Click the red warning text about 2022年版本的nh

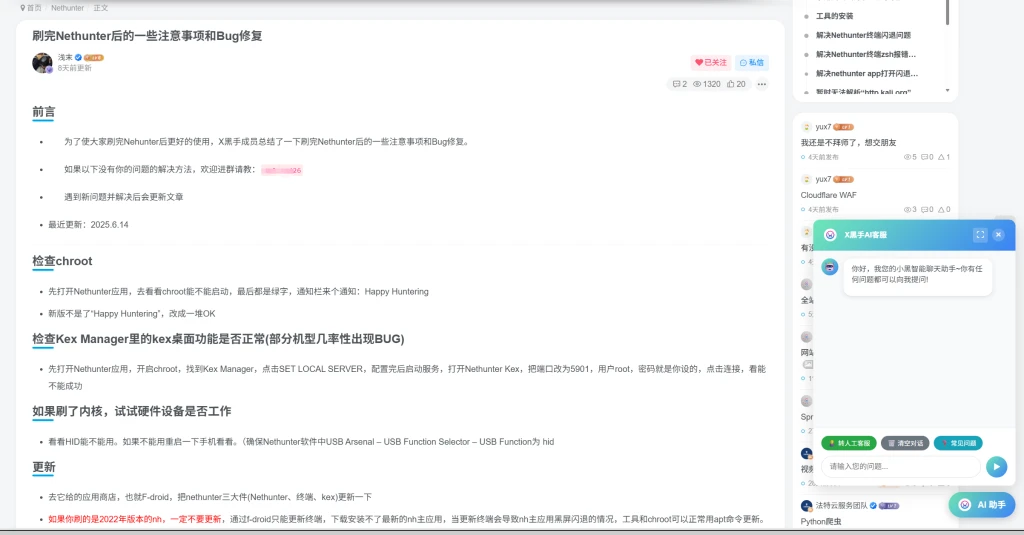[135, 519]
